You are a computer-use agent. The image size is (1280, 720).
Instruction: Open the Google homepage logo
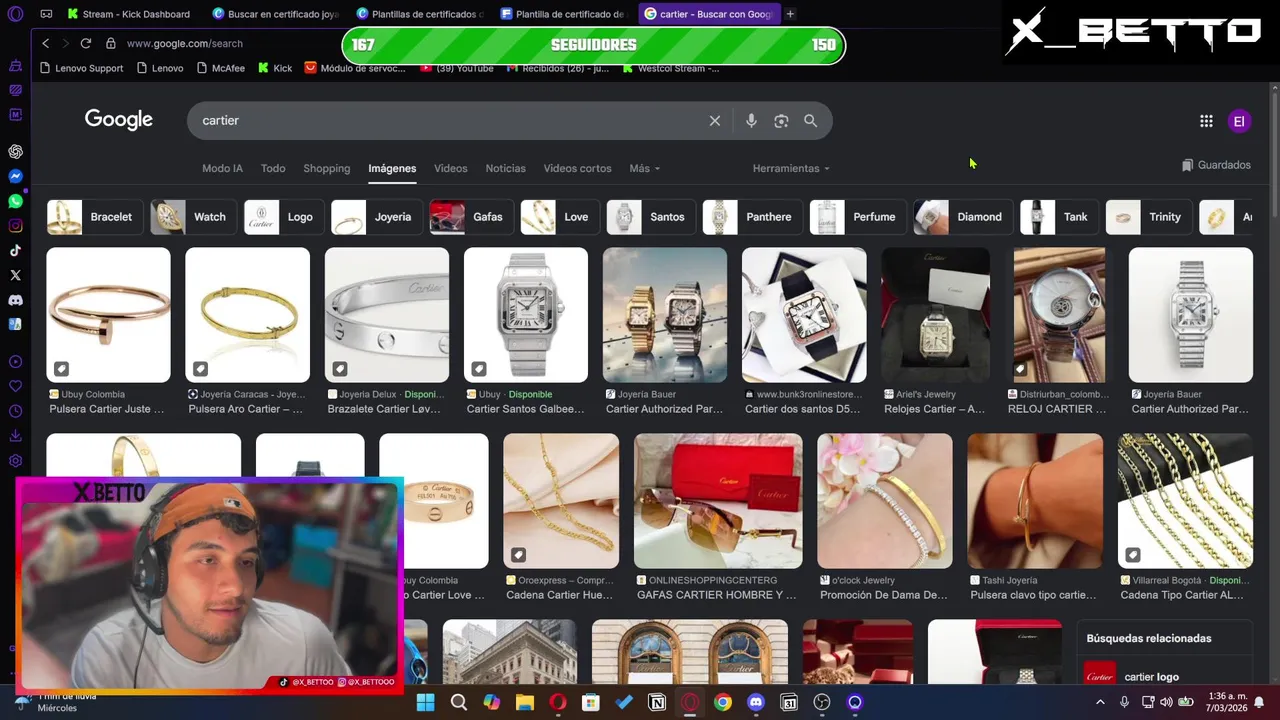(x=119, y=120)
